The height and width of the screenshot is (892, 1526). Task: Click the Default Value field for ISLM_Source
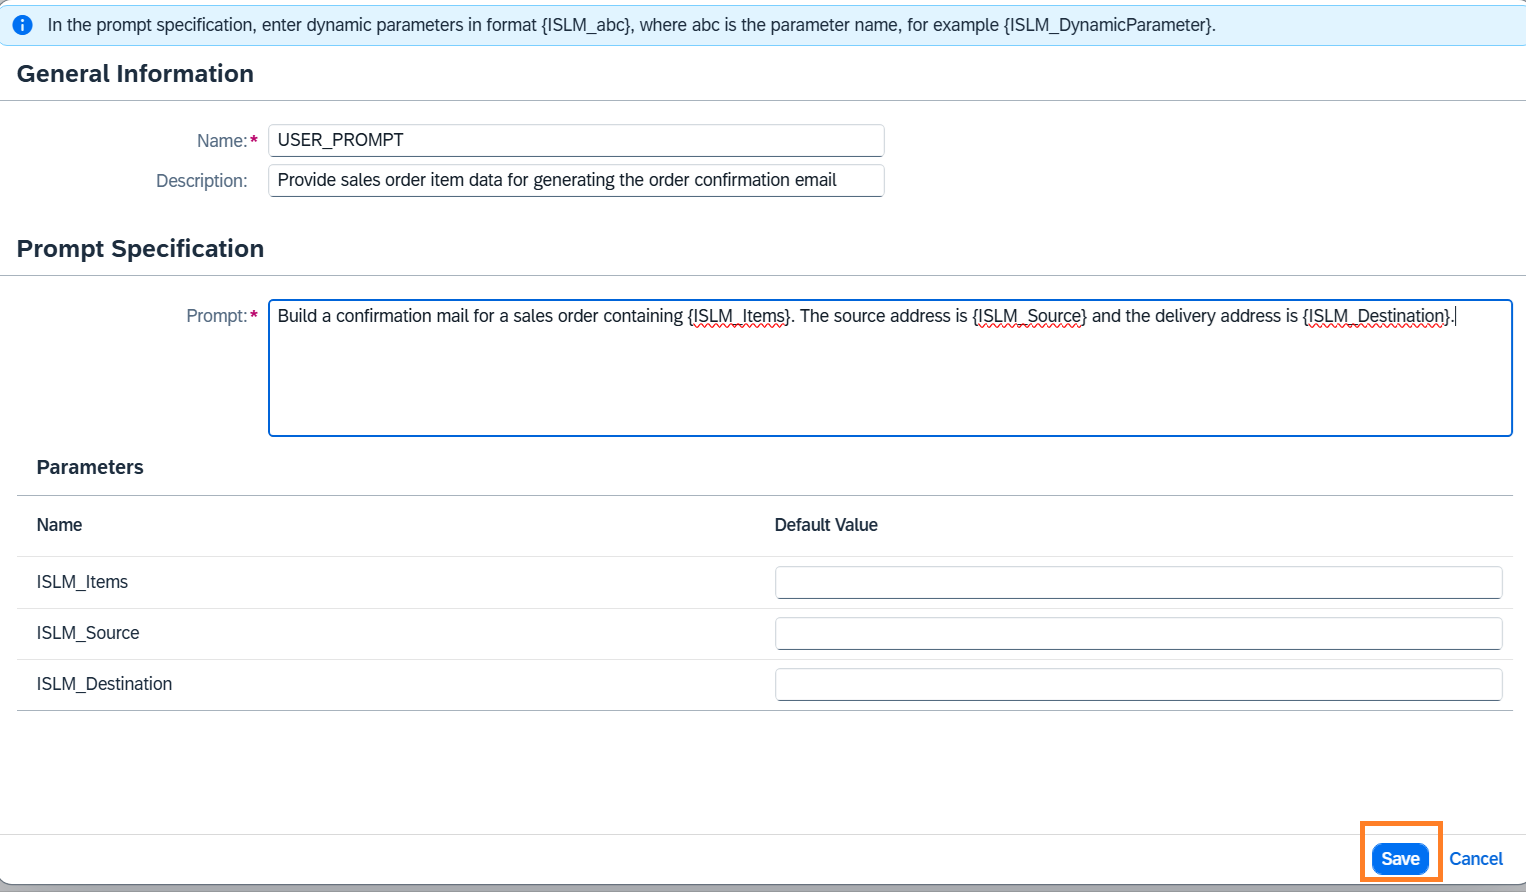(1138, 633)
